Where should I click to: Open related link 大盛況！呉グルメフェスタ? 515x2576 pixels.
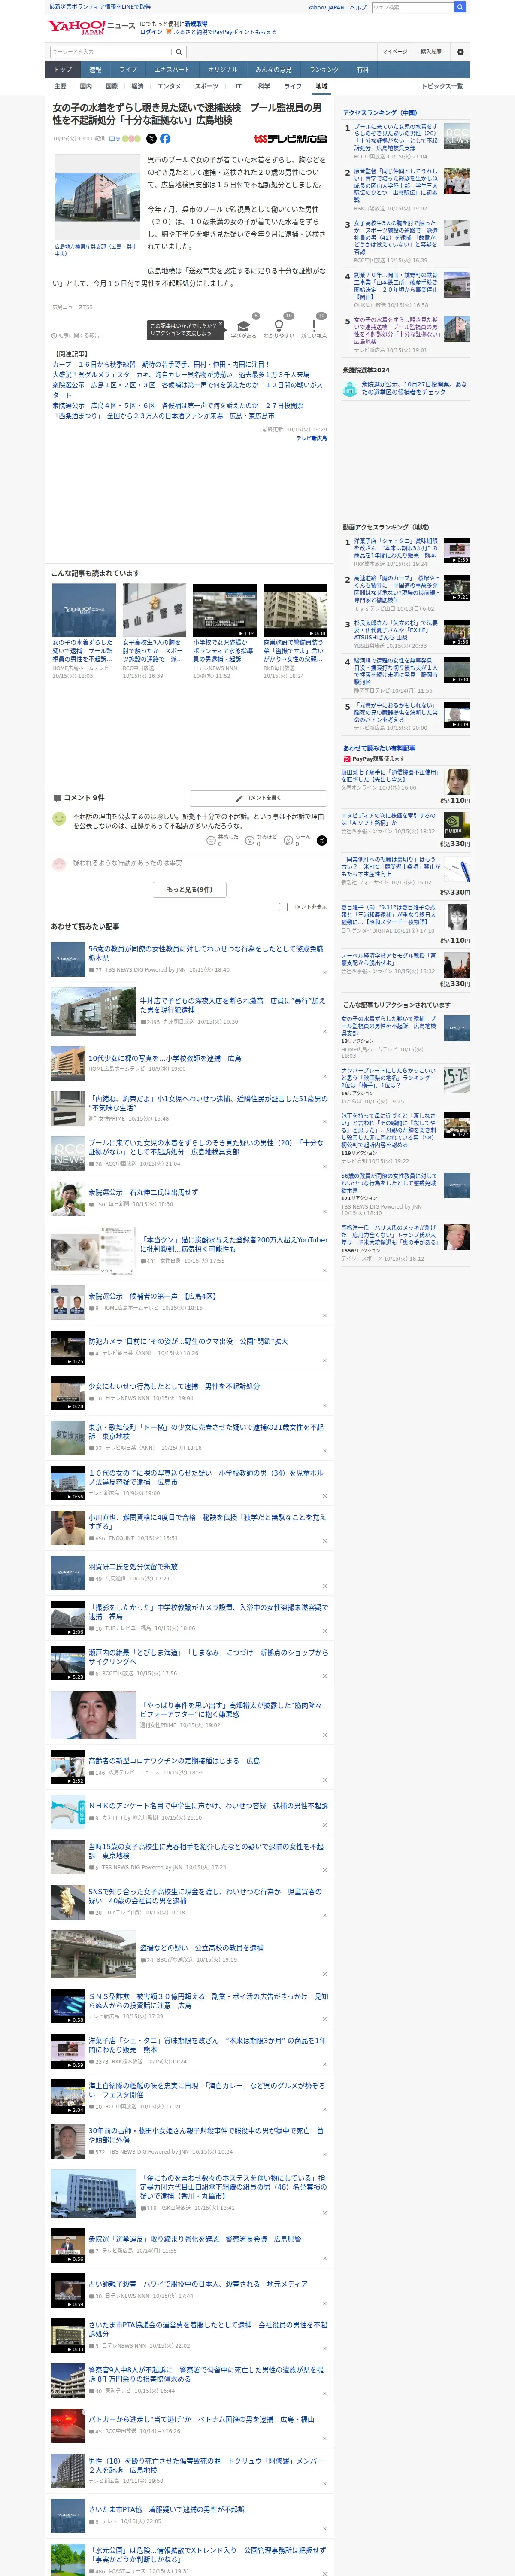pos(181,375)
